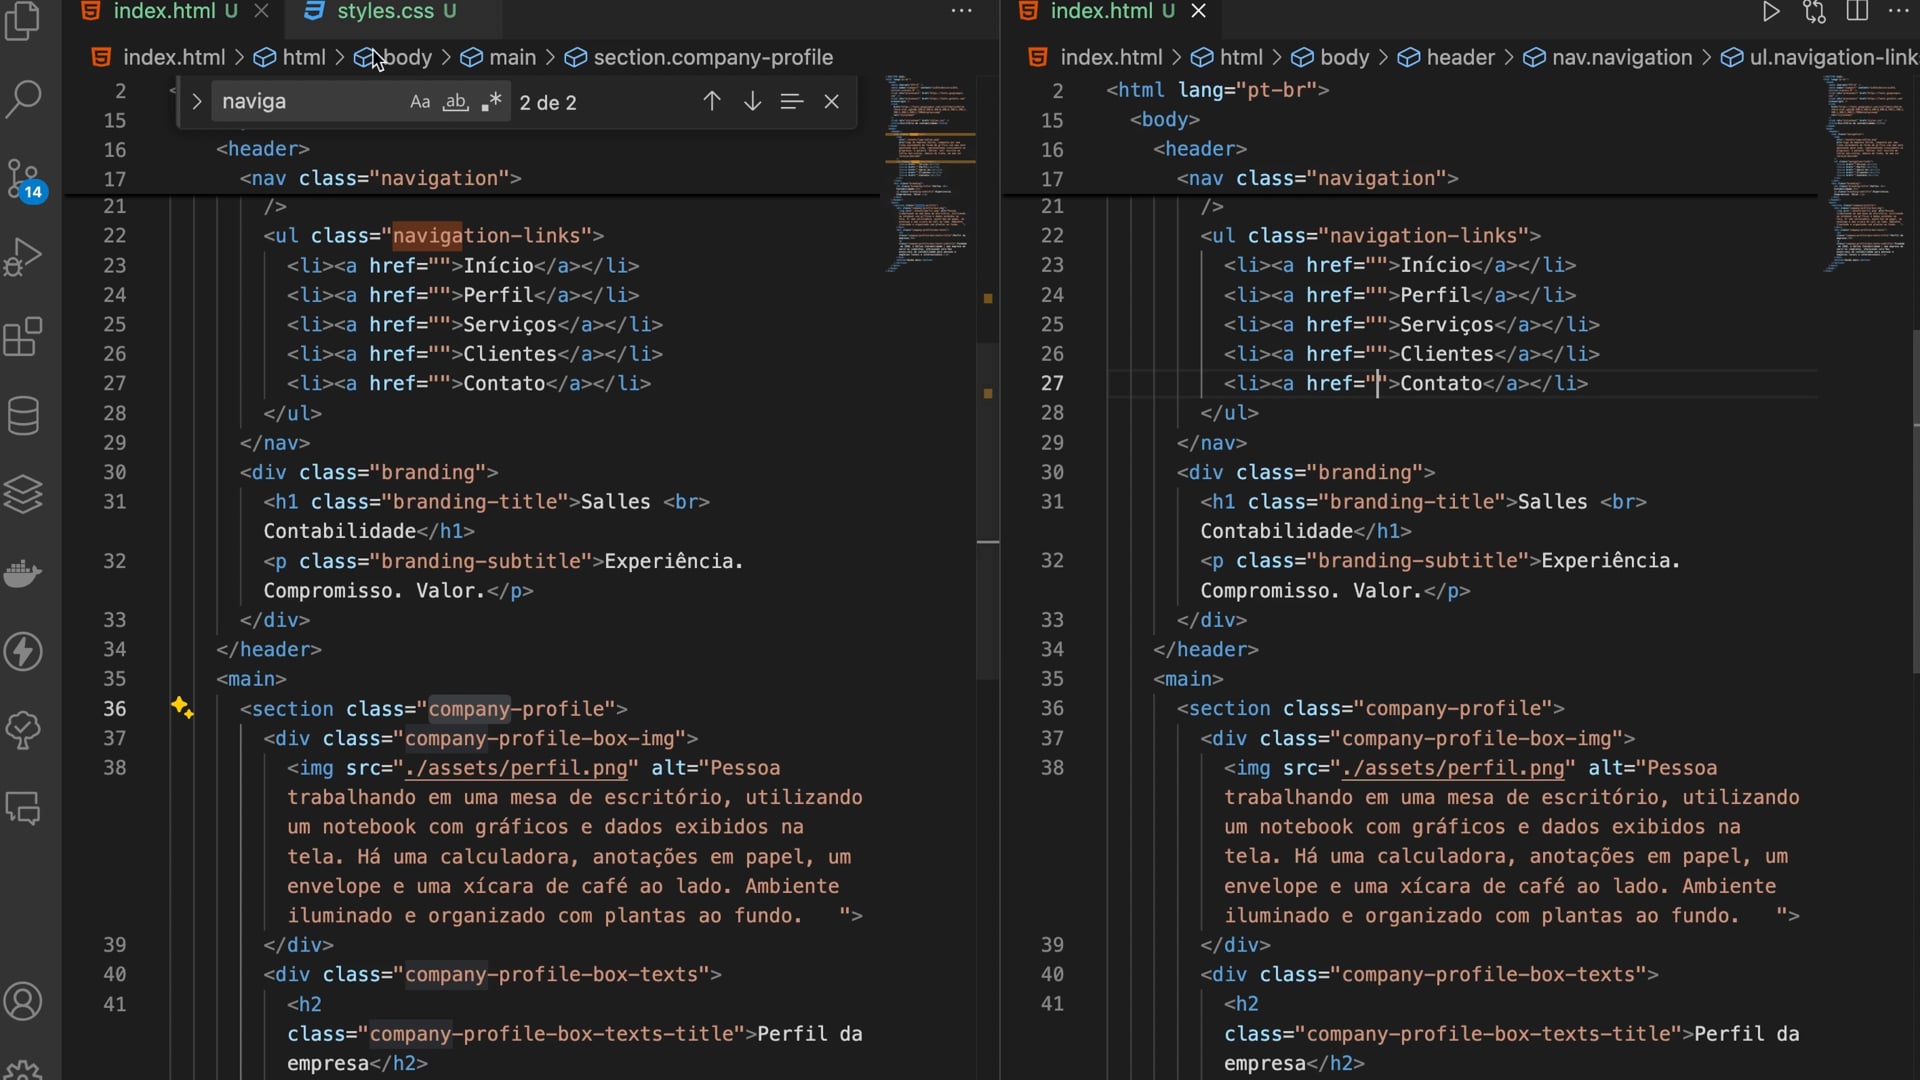Toggle Use Regular Expression in find widget
This screenshot has width=1920, height=1080.
coord(491,102)
